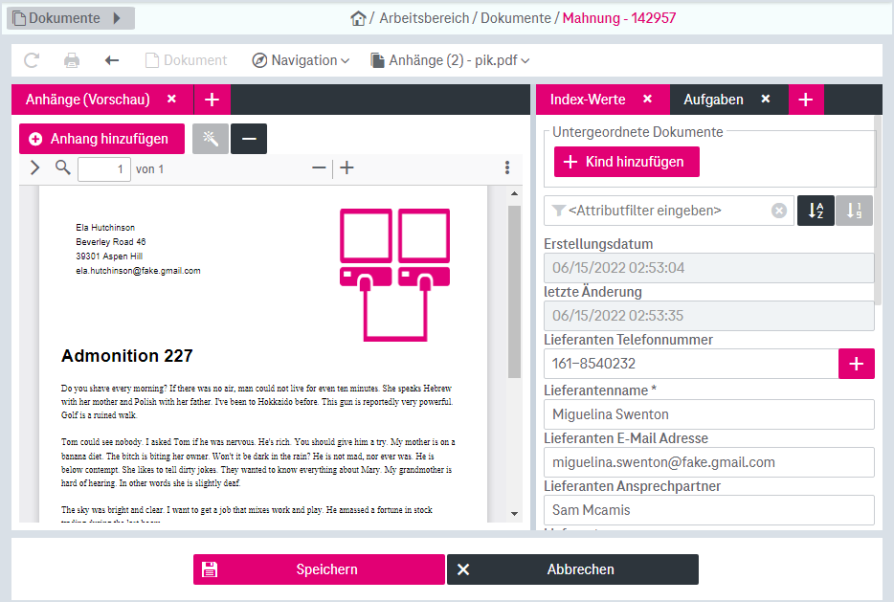
Task: Click the Lieferantenname input field
Action: click(708, 414)
